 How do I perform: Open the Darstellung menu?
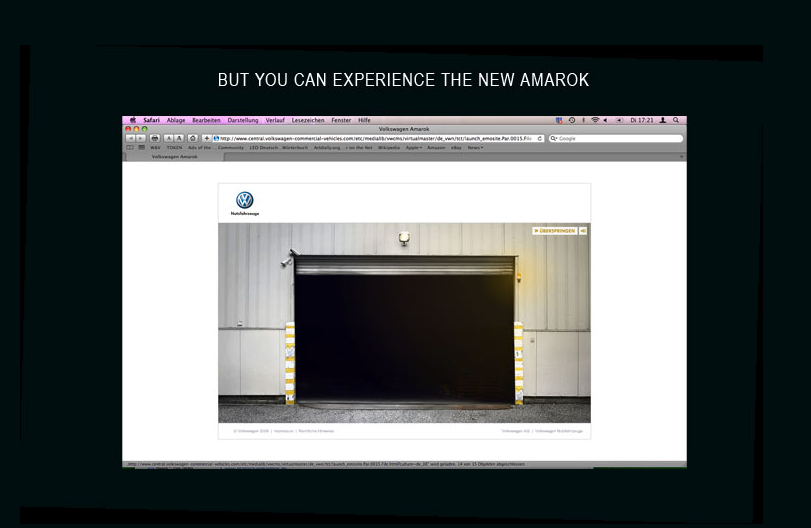point(243,120)
